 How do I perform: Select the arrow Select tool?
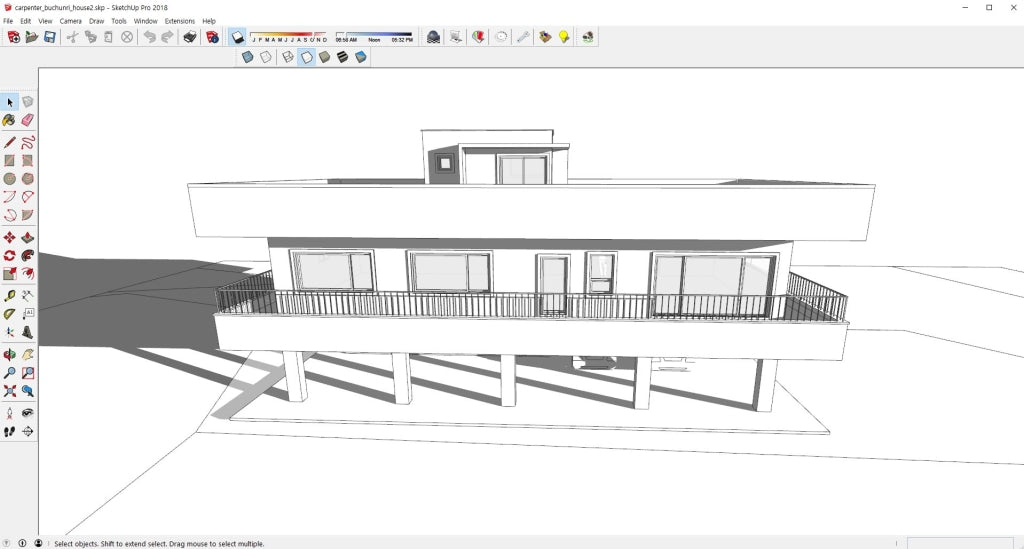click(9, 102)
